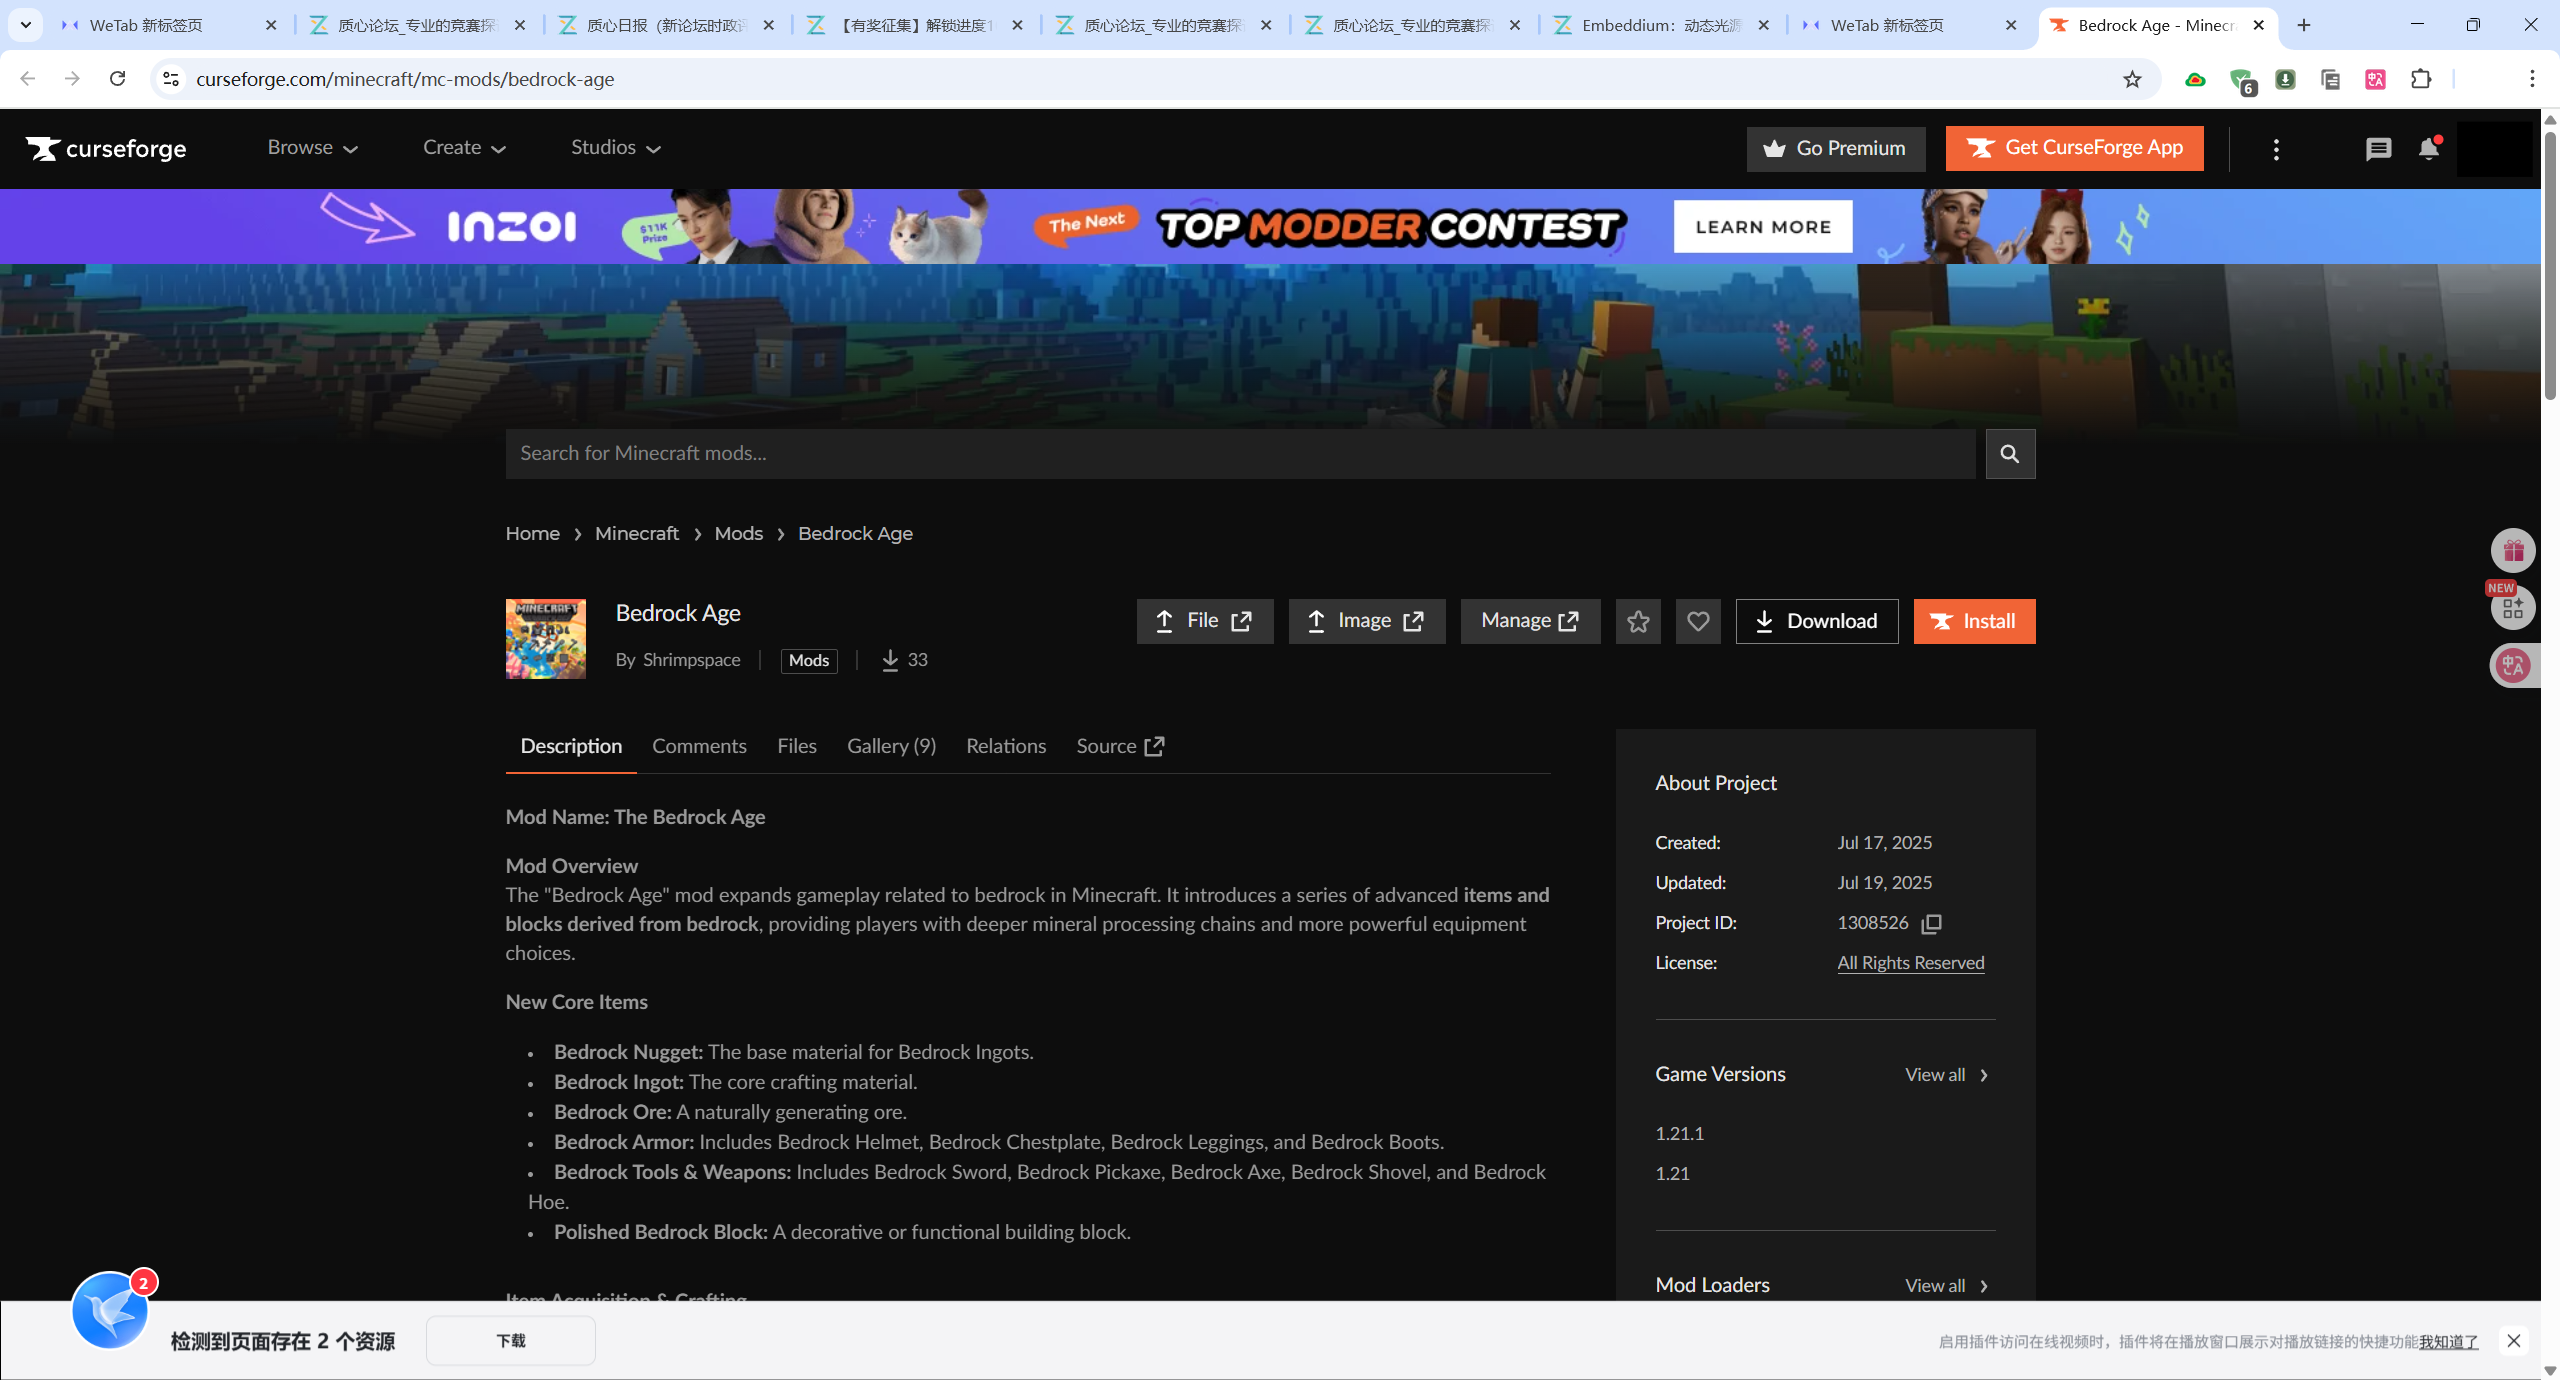This screenshot has width=2560, height=1380.
Task: Open the three-dot more menu in header
Action: pyautogui.click(x=2276, y=149)
